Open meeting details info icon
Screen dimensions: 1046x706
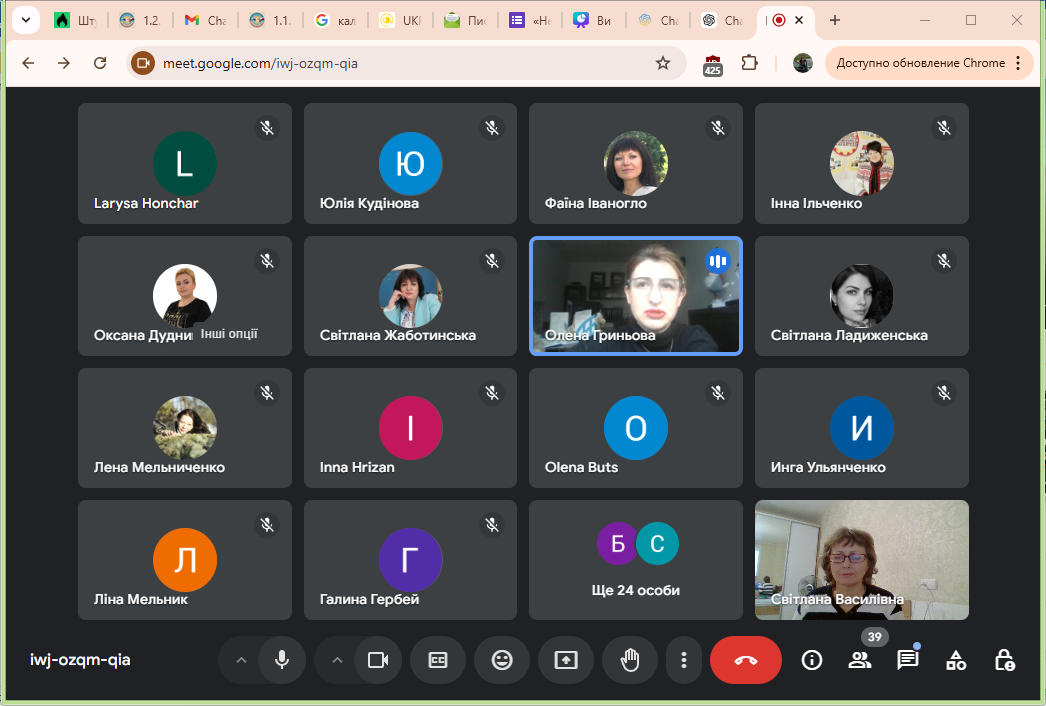pyautogui.click(x=811, y=660)
